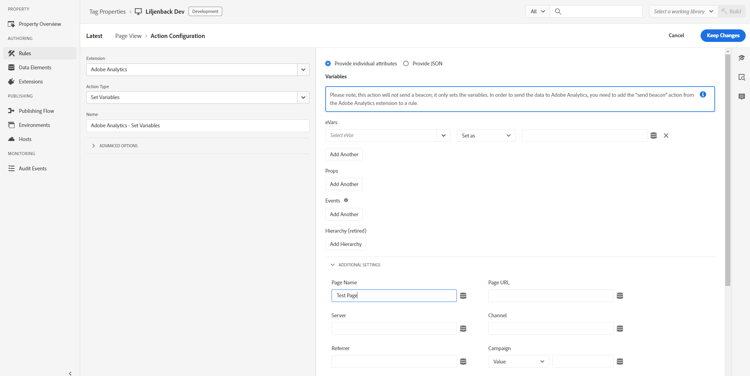Click the Data Elements database icon
Image resolution: width=750 pixels, height=376 pixels.
point(11,67)
